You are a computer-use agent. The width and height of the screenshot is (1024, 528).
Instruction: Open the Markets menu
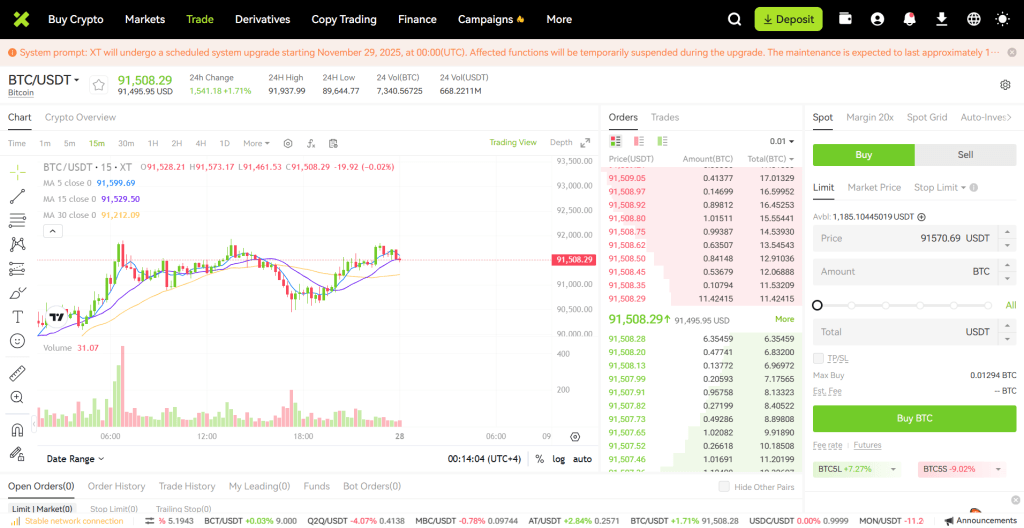(x=145, y=20)
